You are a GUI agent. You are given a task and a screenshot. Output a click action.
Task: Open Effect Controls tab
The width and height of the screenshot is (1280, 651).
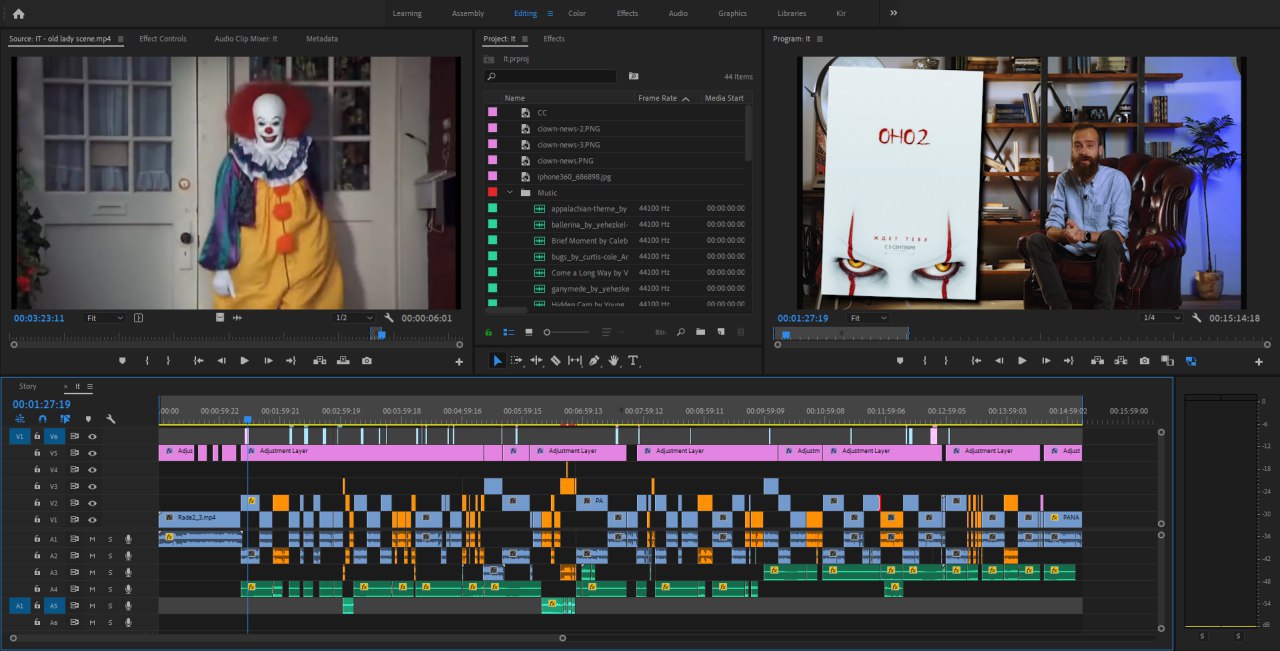163,39
